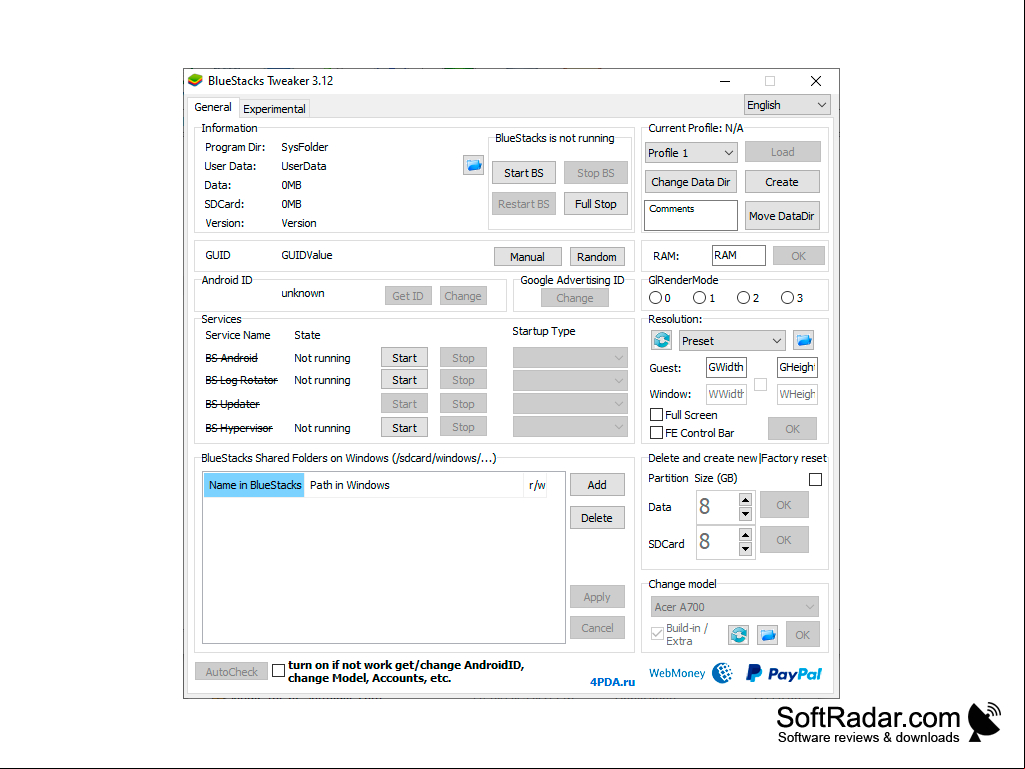Tick the Factory reset checkbox
The width and height of the screenshot is (1025, 769).
[815, 479]
